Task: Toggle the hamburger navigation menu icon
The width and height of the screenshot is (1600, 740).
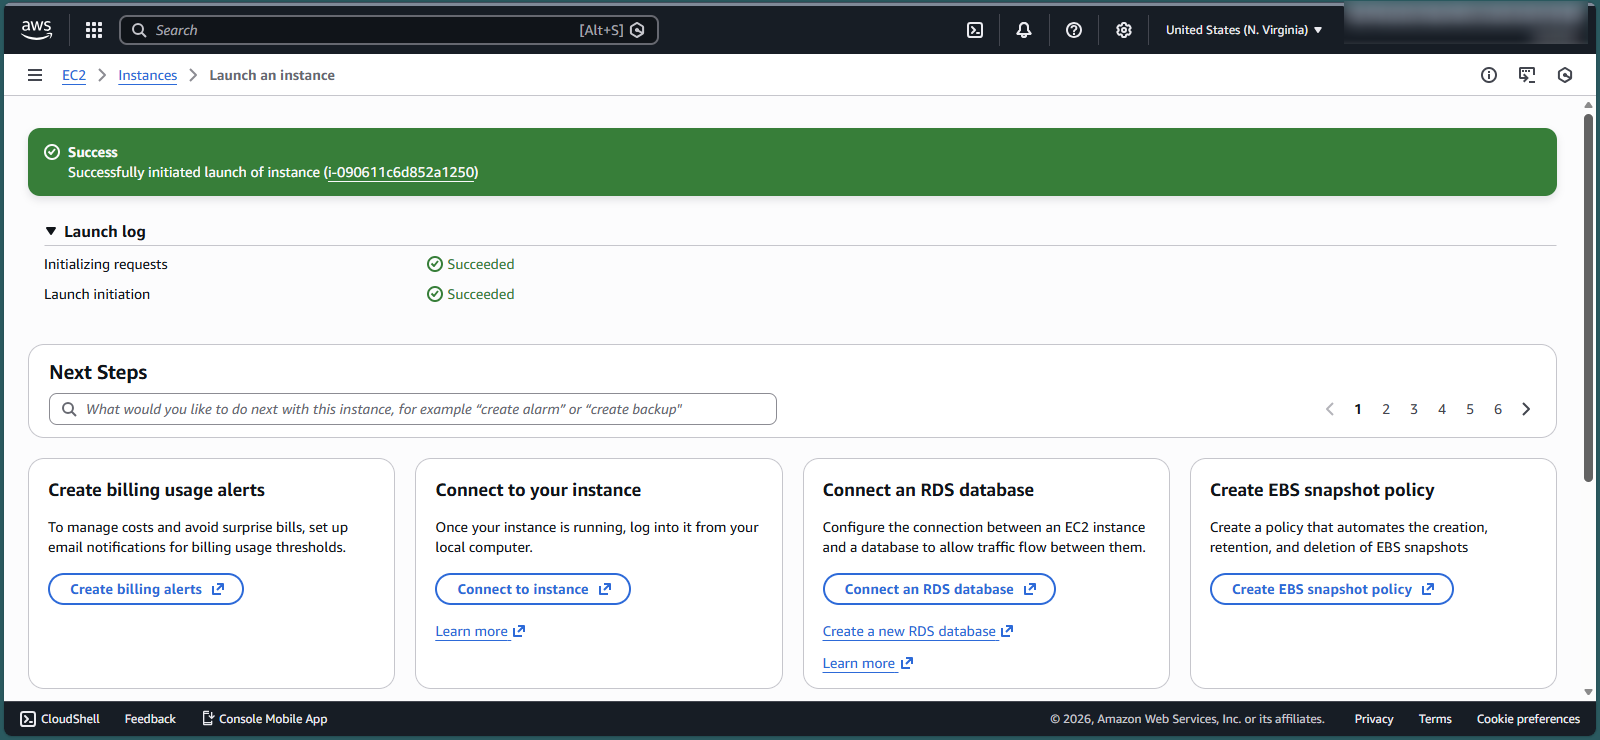Action: [x=35, y=75]
